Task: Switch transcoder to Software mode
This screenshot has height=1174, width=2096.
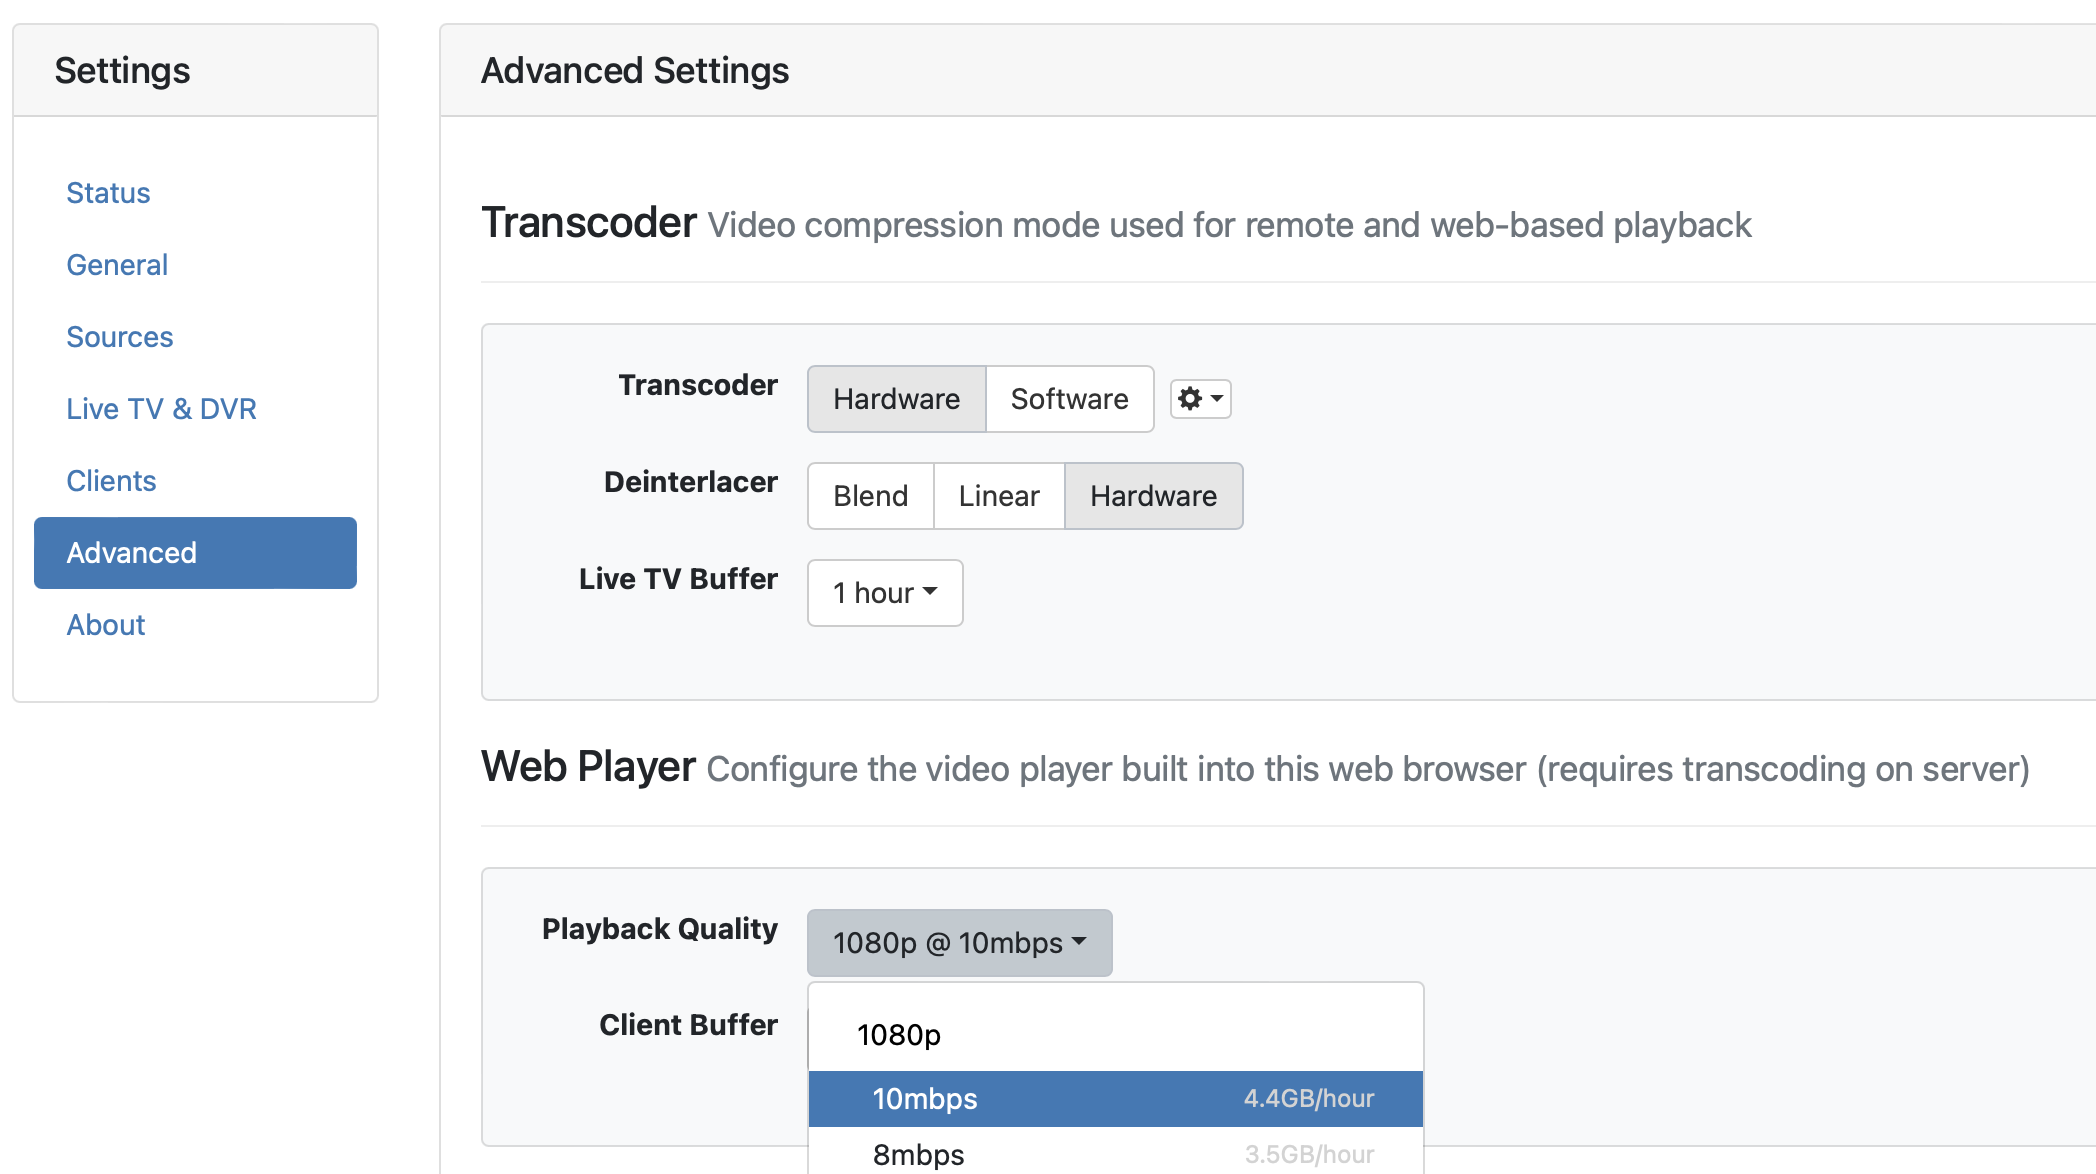Action: click(1069, 399)
